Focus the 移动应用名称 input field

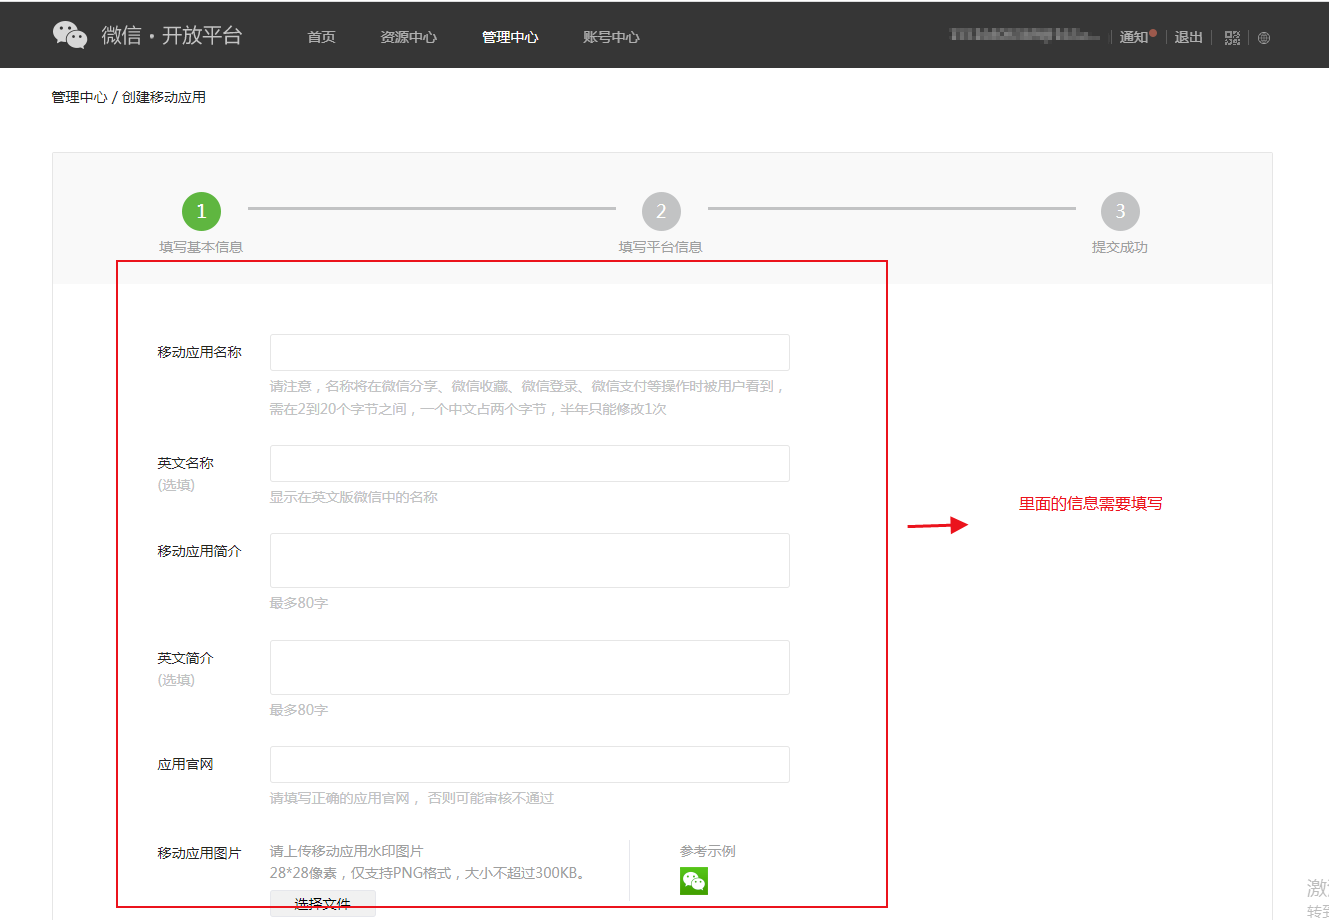[529, 353]
